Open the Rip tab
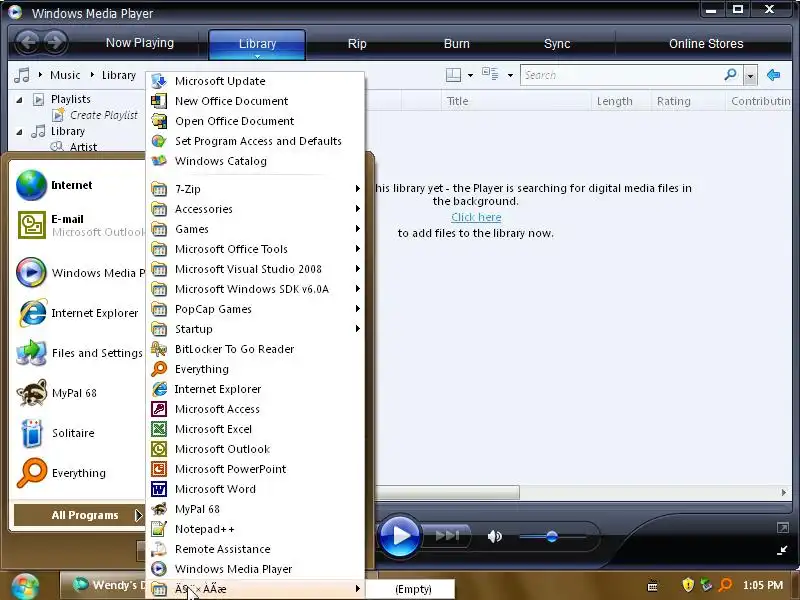 click(x=357, y=43)
